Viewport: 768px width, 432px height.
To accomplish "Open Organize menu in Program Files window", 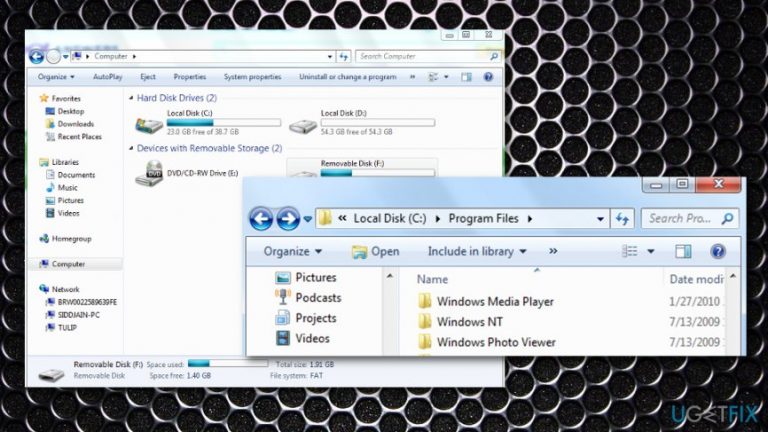I will 292,251.
